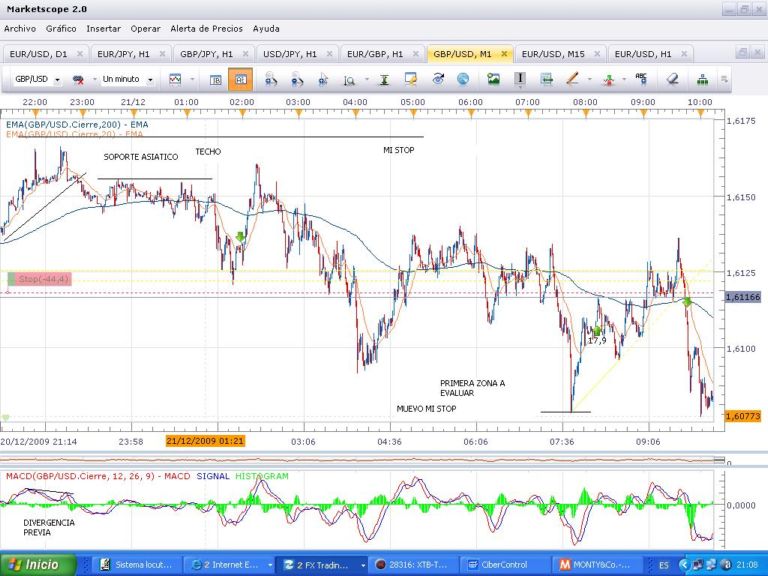Expand the 'Un minuto' timeframe dropdown
Viewport: 768px width, 576px height.
click(x=150, y=79)
